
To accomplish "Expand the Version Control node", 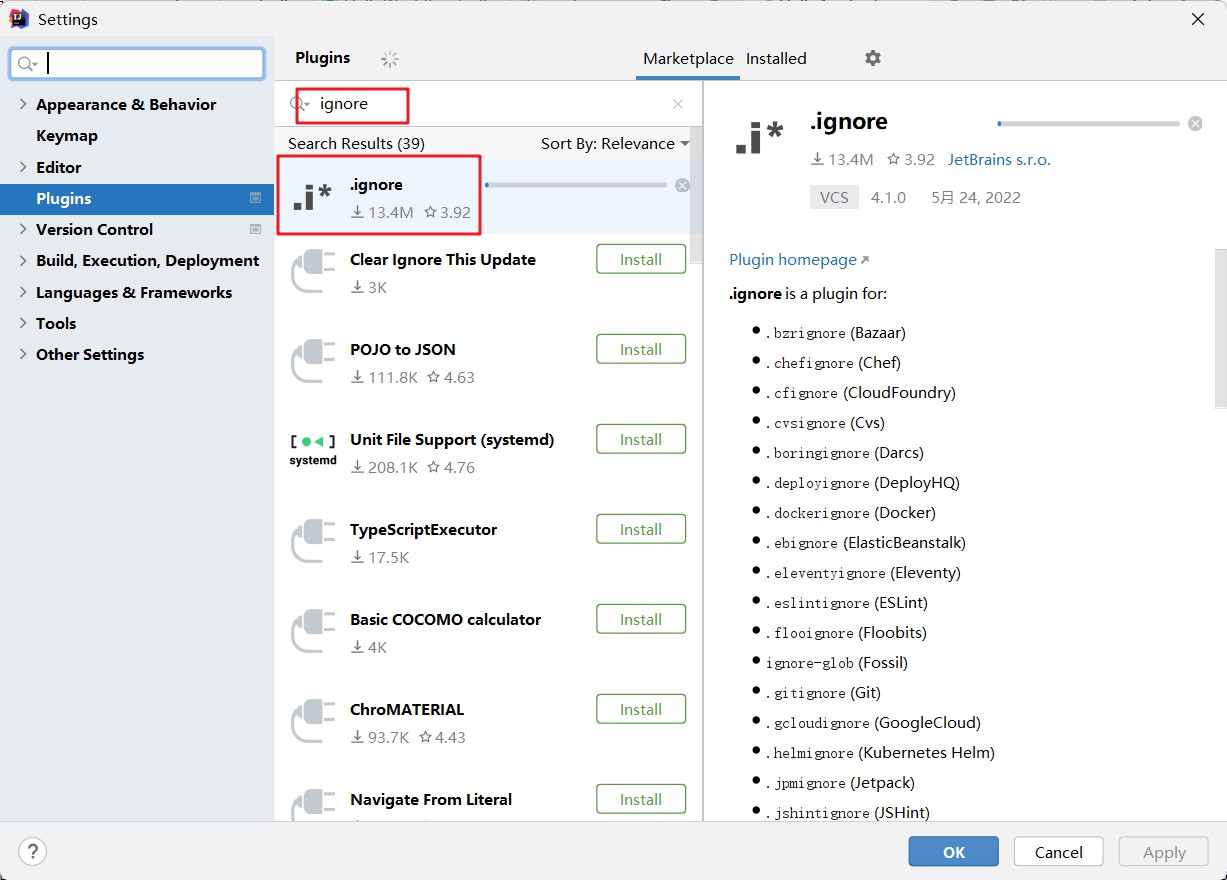I will pyautogui.click(x=23, y=229).
